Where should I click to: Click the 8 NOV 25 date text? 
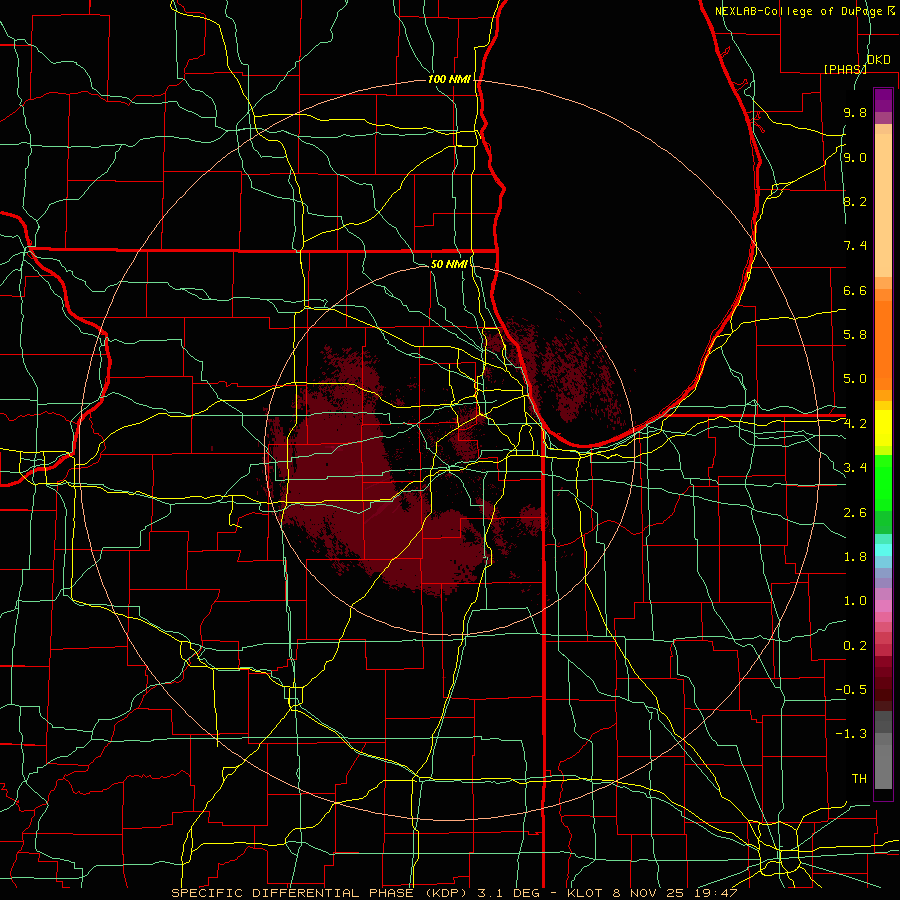(650, 893)
